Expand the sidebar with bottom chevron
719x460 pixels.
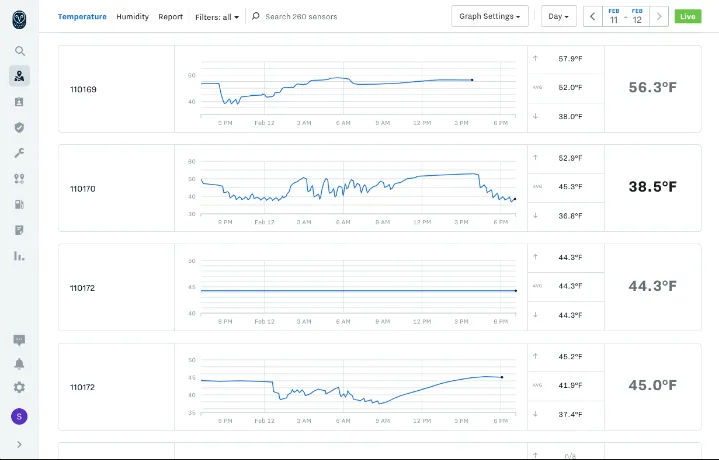[19, 444]
